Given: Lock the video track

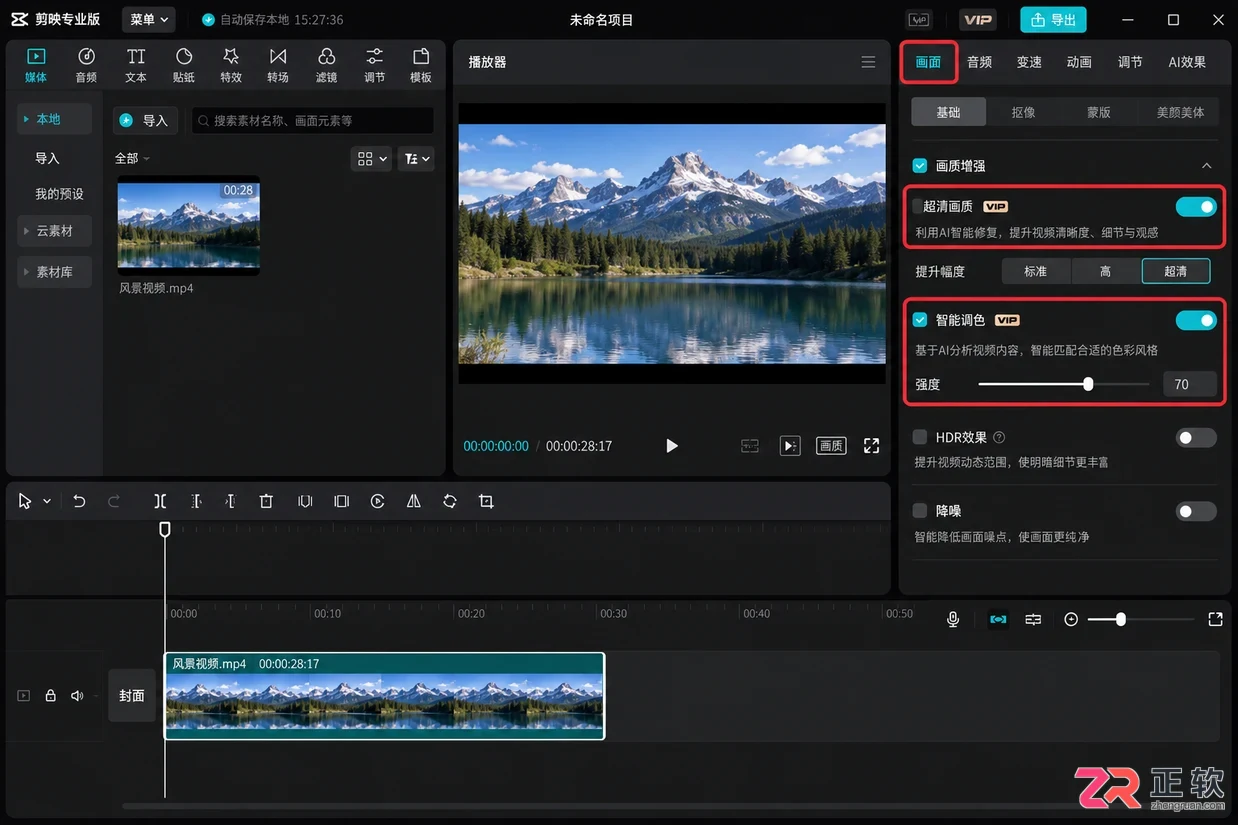Looking at the screenshot, I should click(50, 695).
